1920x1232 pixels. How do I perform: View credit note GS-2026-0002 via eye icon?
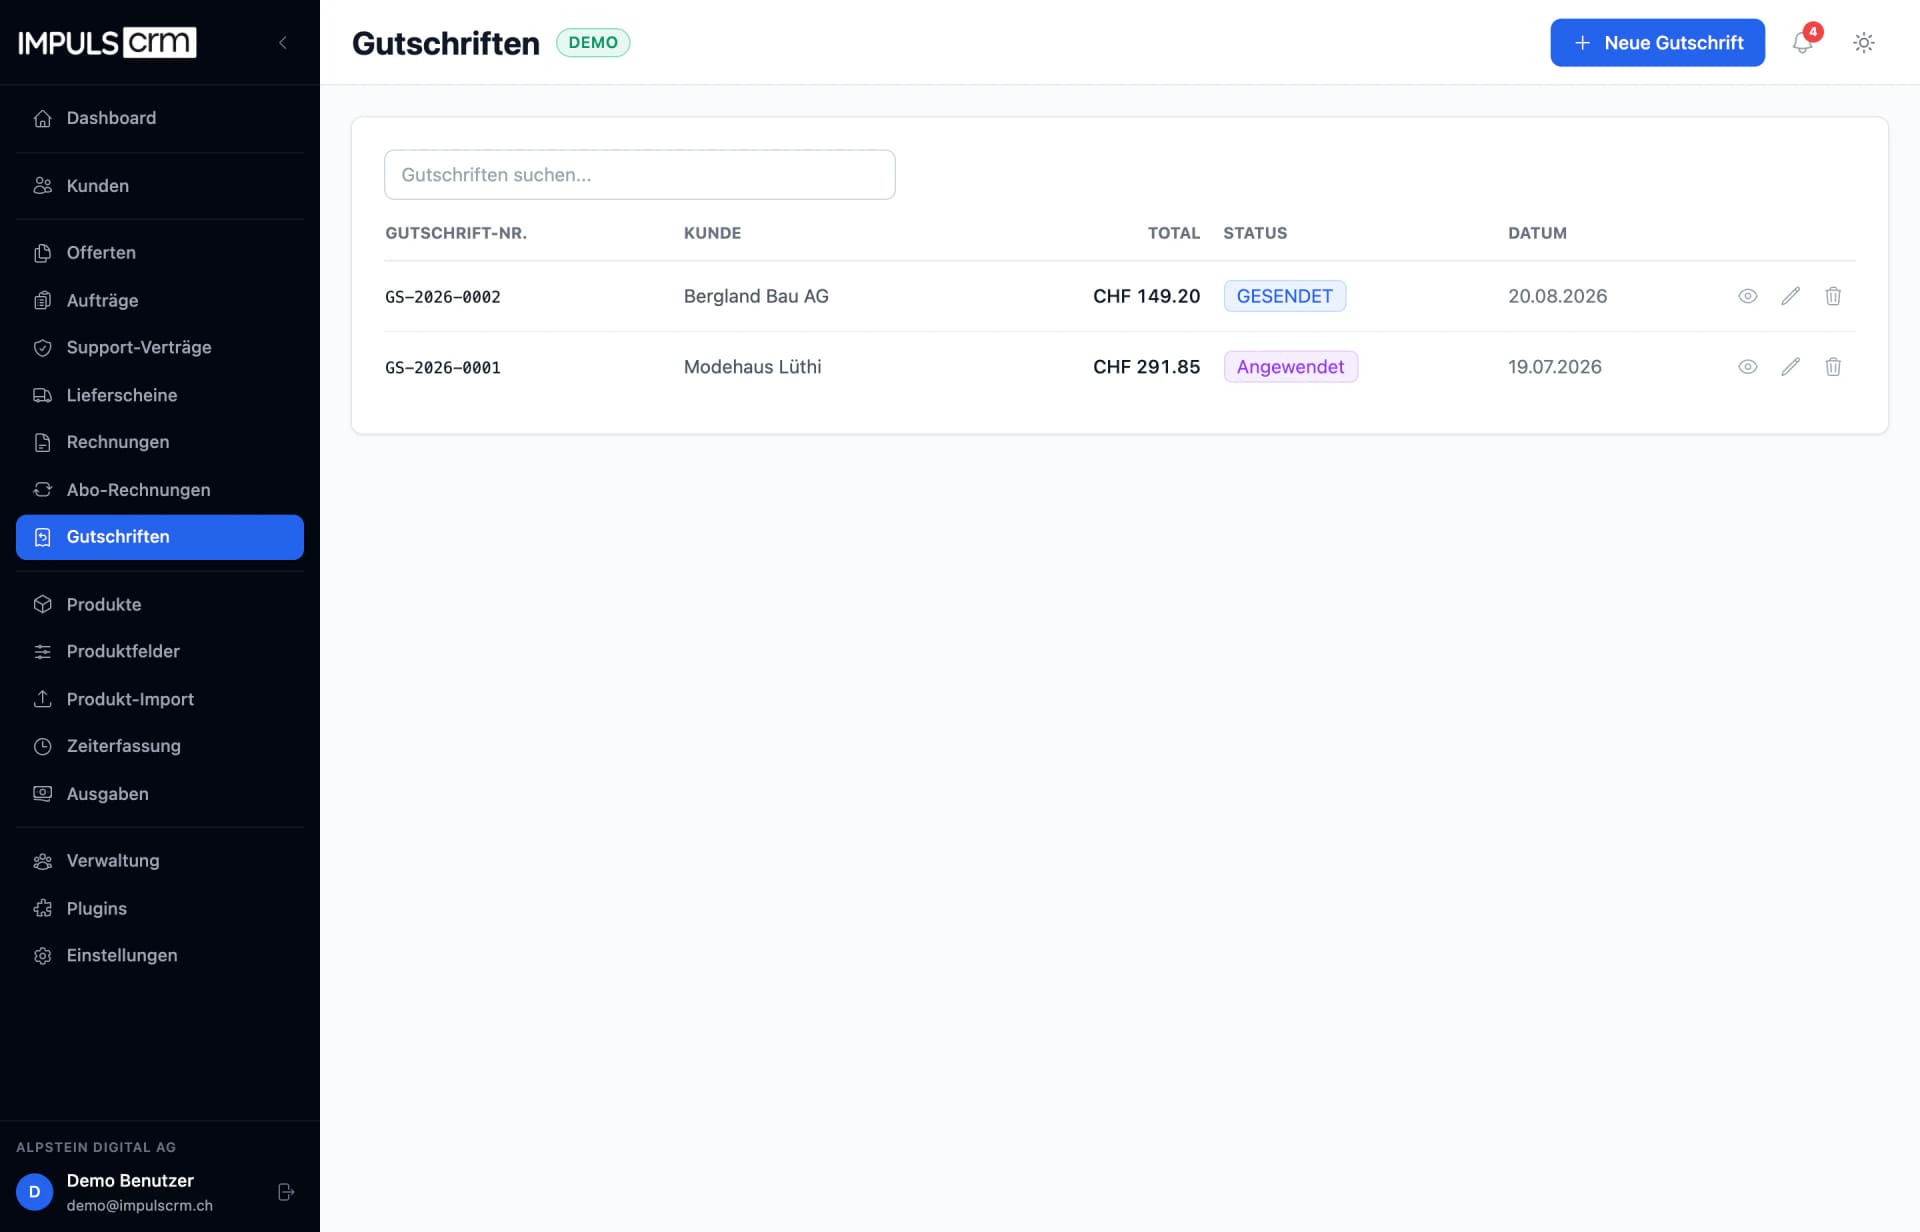(x=1748, y=296)
